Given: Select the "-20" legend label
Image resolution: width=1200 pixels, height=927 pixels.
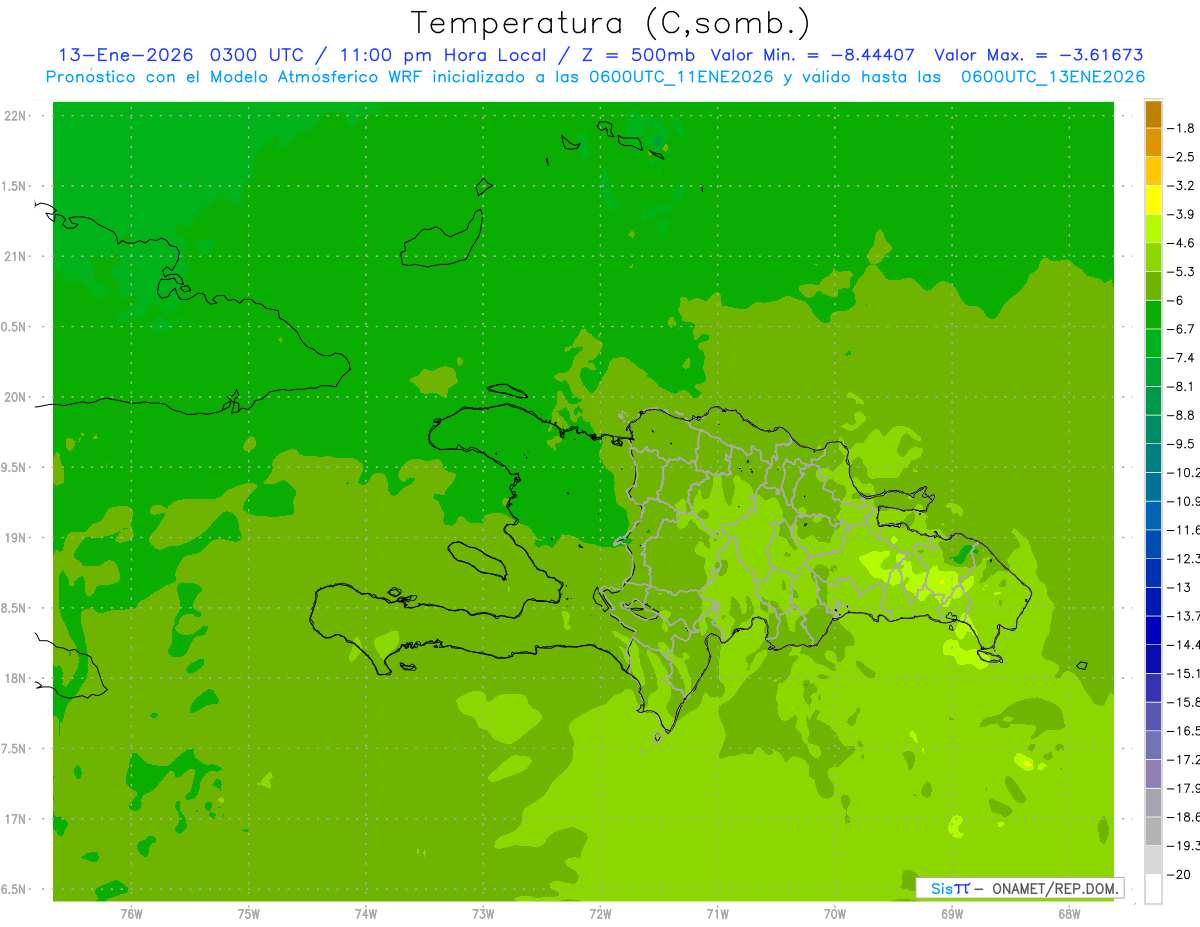Looking at the screenshot, I should [x=1181, y=874].
